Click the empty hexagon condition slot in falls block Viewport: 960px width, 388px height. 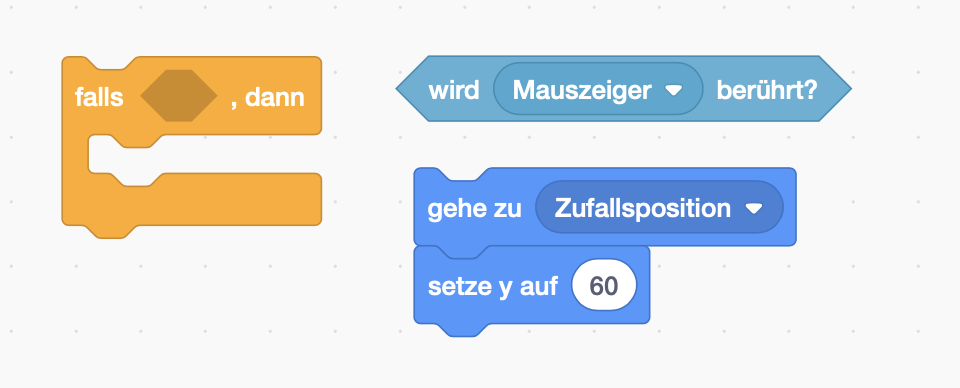(179, 95)
